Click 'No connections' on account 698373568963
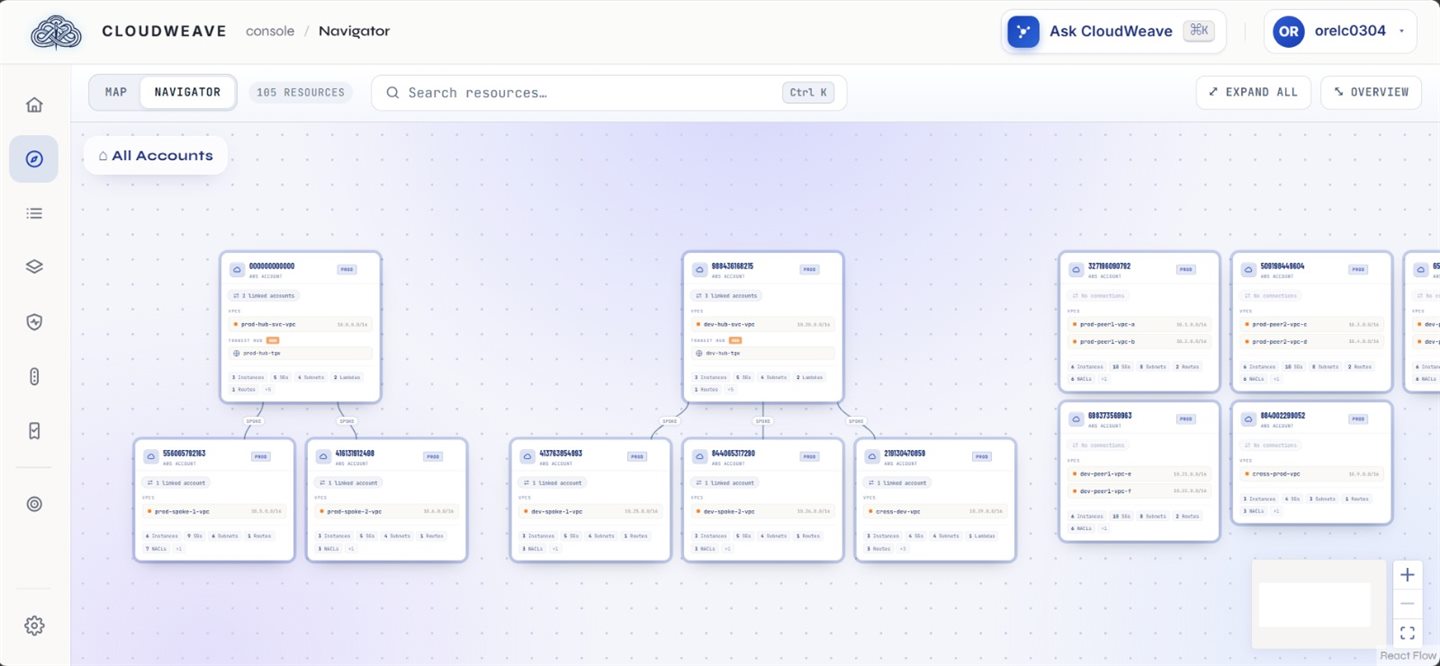This screenshot has height=666, width=1440. click(x=1098, y=445)
